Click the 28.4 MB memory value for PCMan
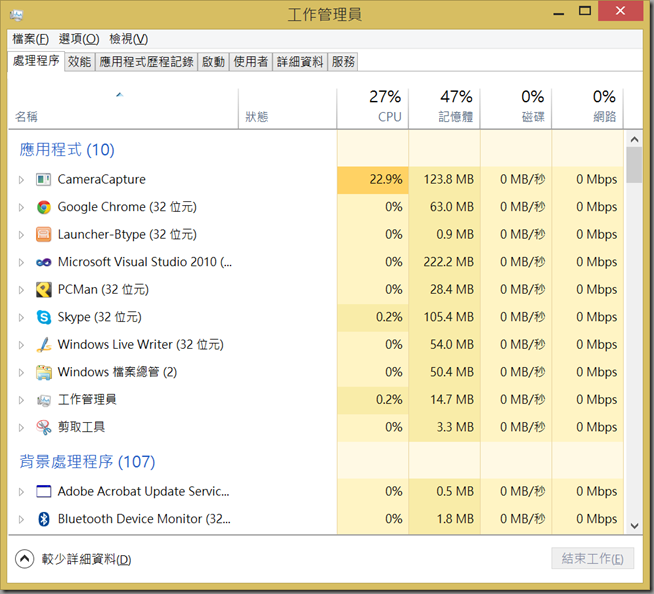This screenshot has width=654, height=594. click(x=452, y=289)
